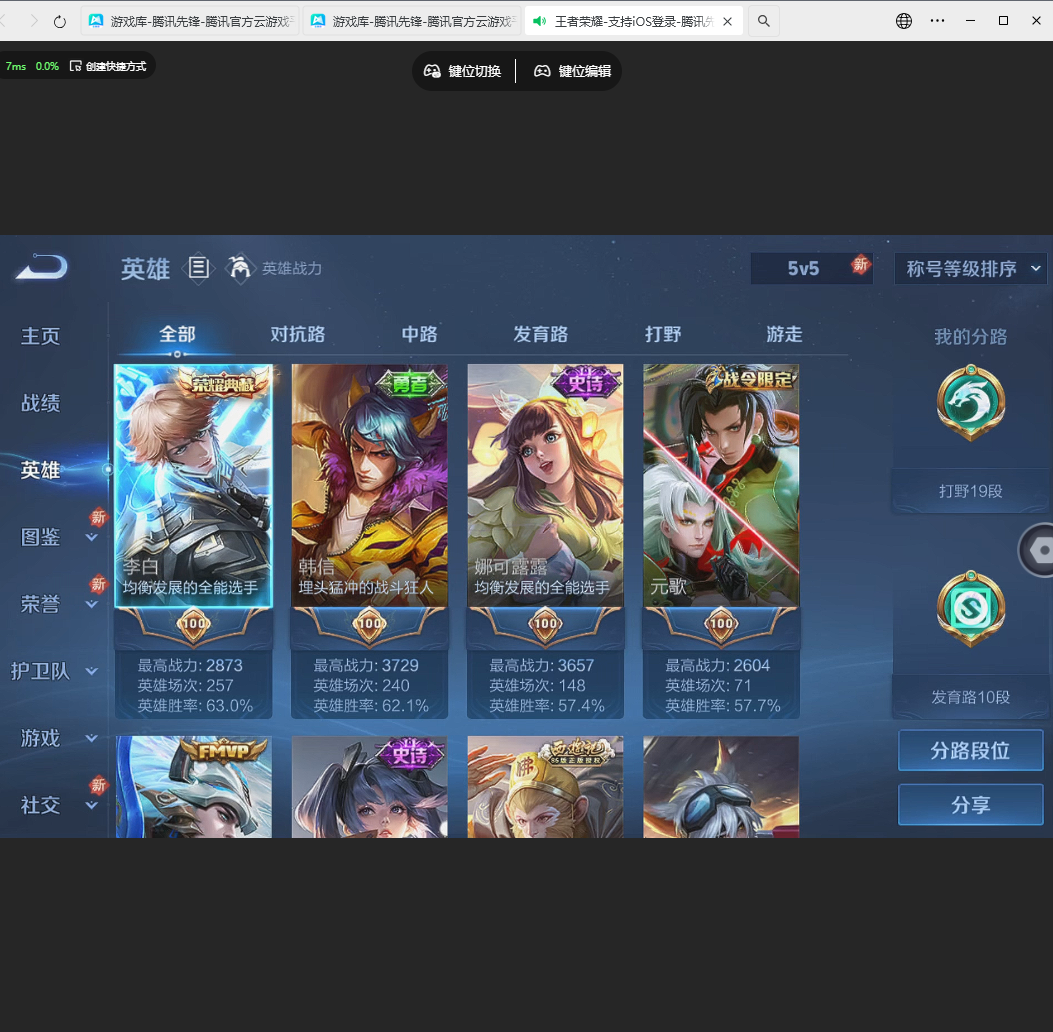Viewport: 1053px width, 1032px height.
Task: Click the 创建快捷方式 shortcut icon
Action: point(76,66)
